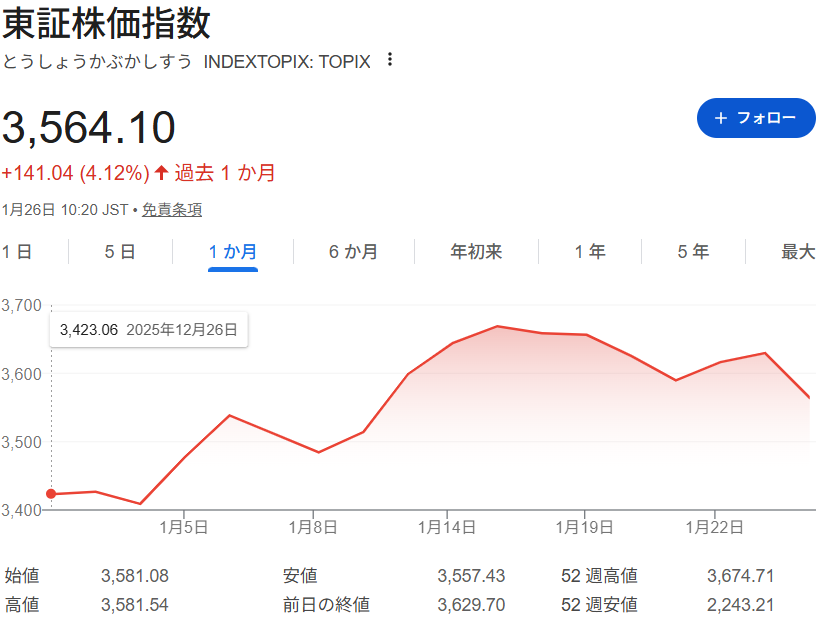Click the red up-arrow change indicator
Screen dimensions: 831x623
(x=161, y=173)
